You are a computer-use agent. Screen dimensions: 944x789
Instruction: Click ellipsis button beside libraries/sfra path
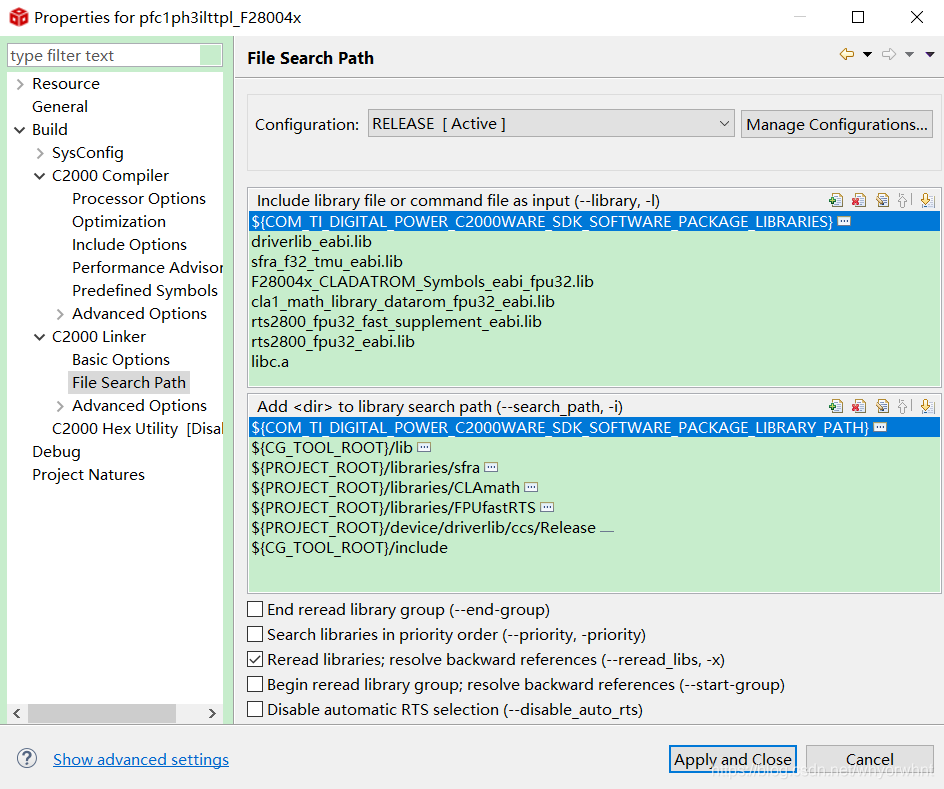click(491, 467)
